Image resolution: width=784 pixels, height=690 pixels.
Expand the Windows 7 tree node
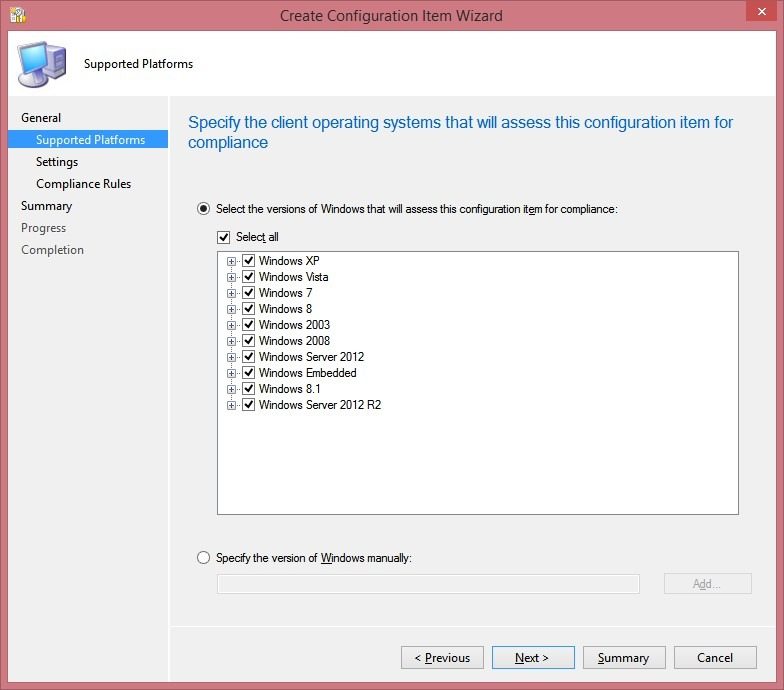pos(231,294)
